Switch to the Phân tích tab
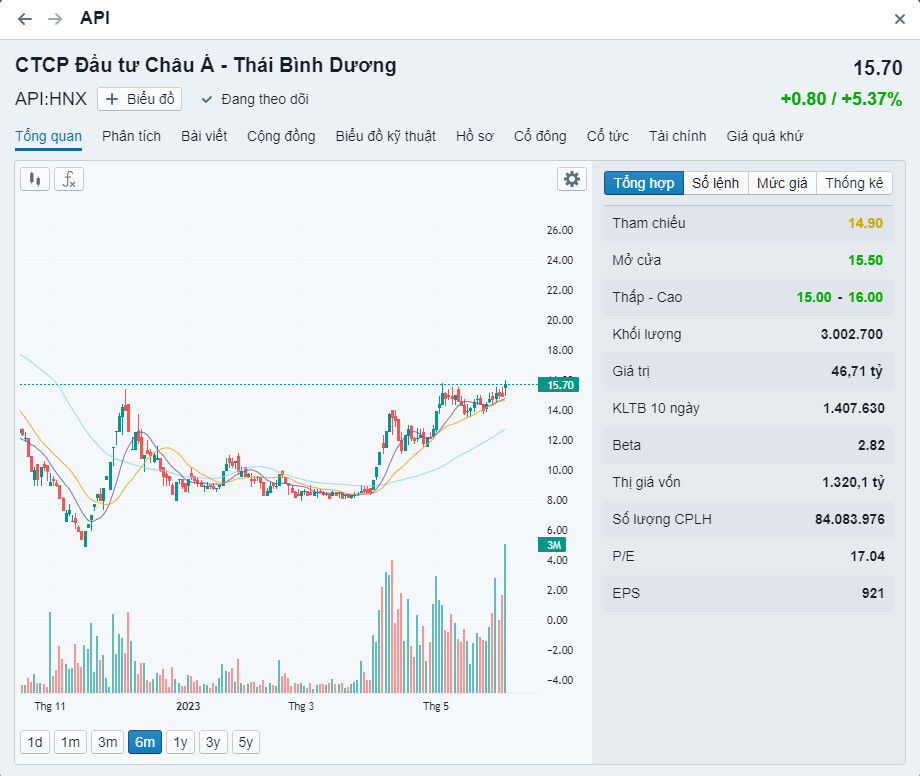Viewport: 920px width, 776px height. click(131, 136)
